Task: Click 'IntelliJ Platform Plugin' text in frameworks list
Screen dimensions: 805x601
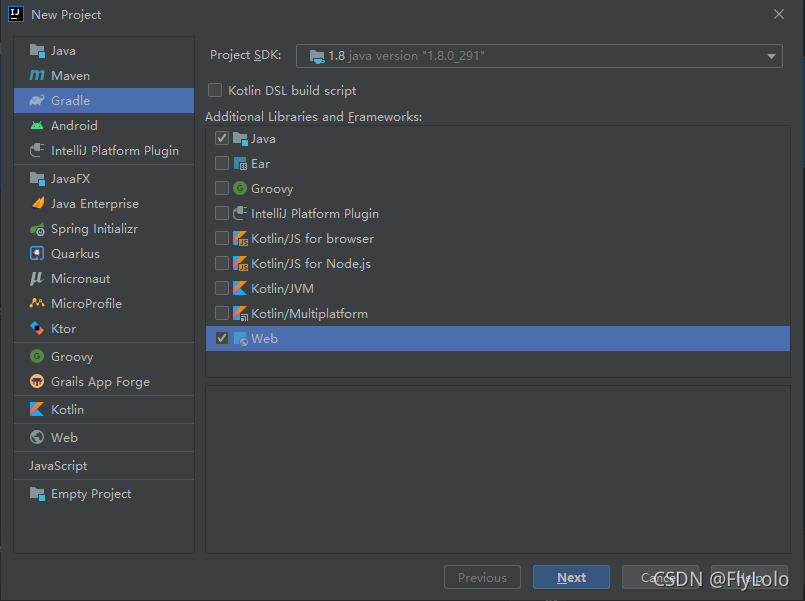Action: pyautogui.click(x=315, y=214)
